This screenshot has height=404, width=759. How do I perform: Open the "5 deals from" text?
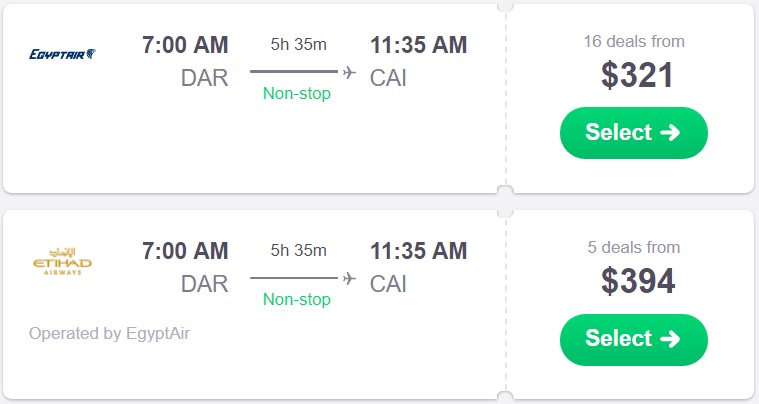[634, 247]
